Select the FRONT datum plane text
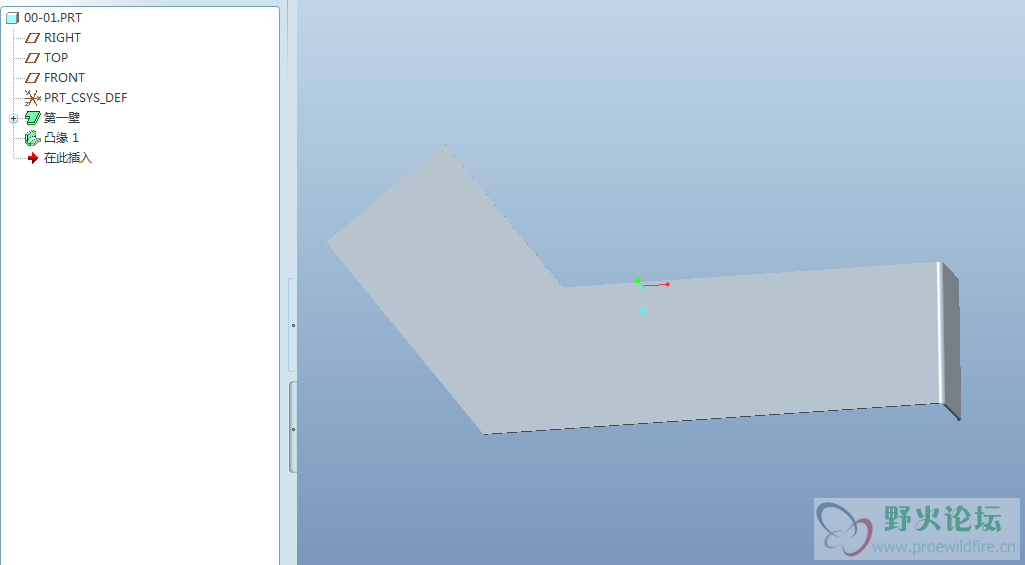This screenshot has height=565, width=1025. click(64, 77)
